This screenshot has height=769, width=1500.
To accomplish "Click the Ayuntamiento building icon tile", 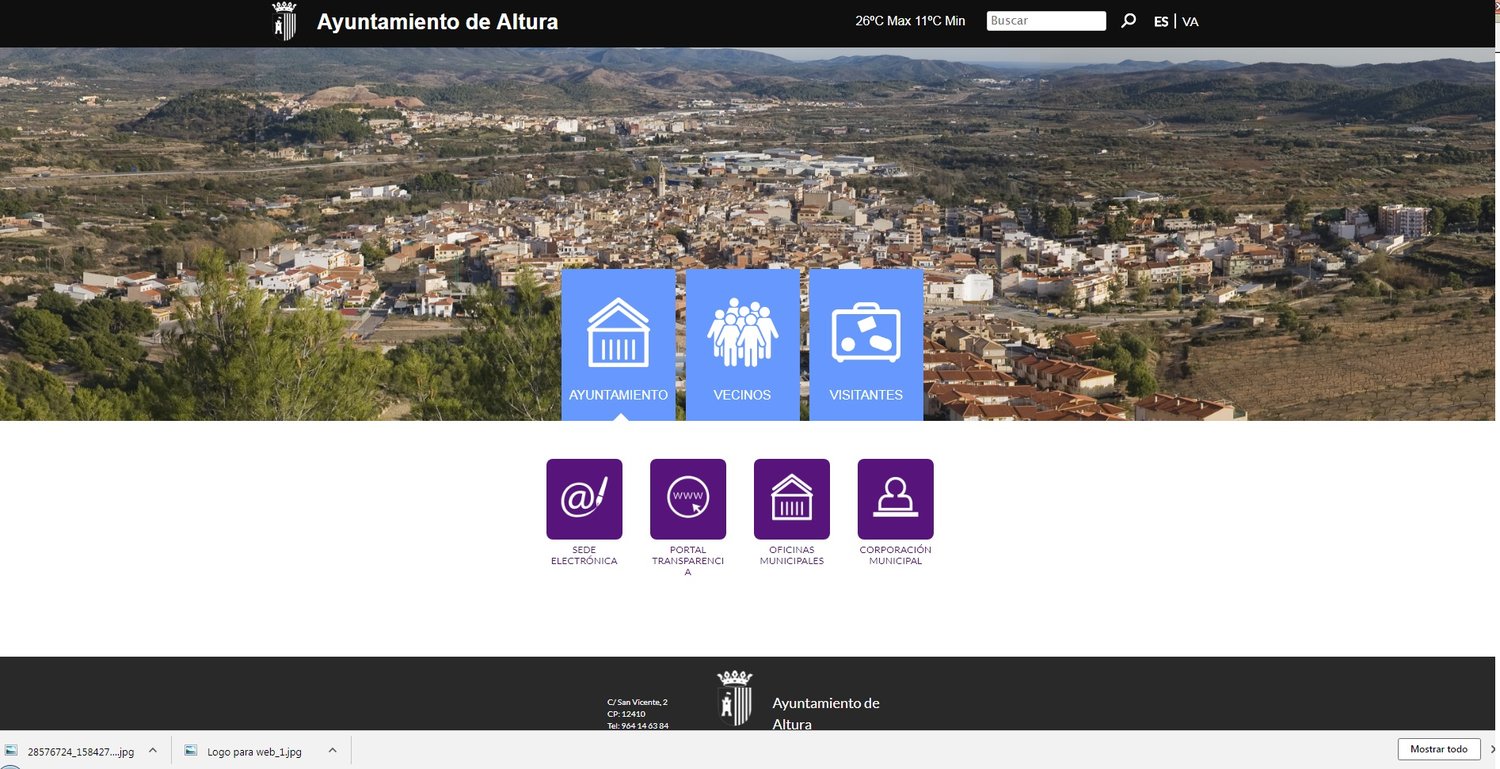I will point(618,330).
